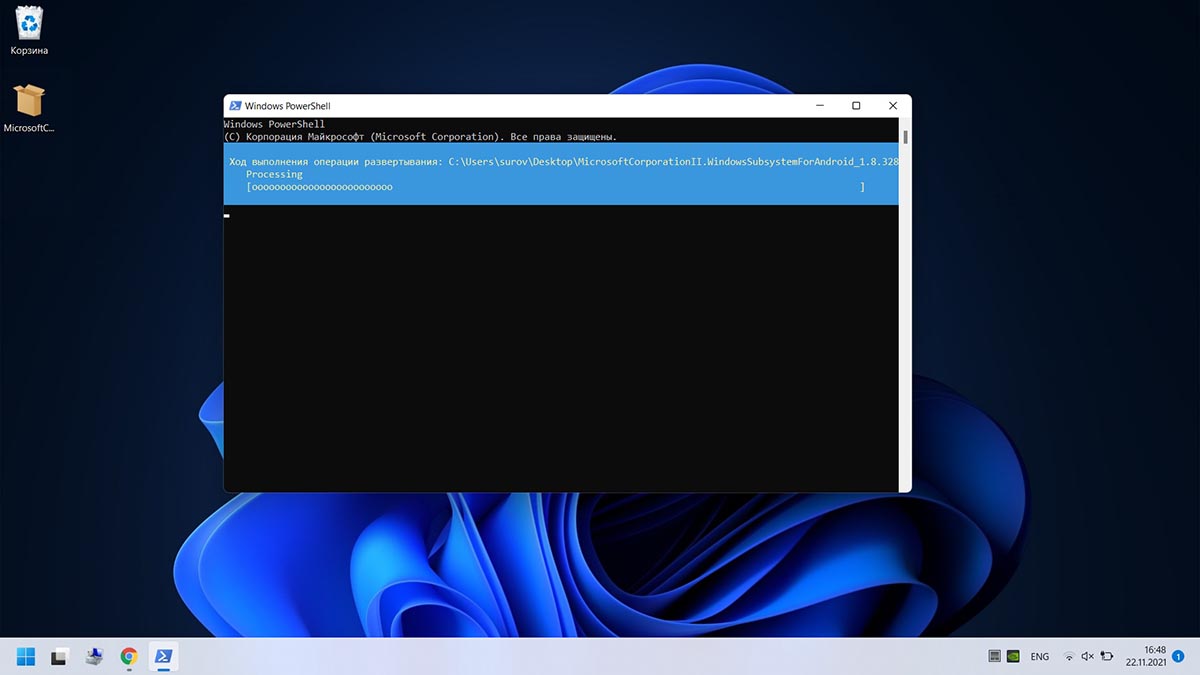Click the NVIDIA tray icon
Viewport: 1200px width, 675px height.
pyautogui.click(x=1015, y=657)
